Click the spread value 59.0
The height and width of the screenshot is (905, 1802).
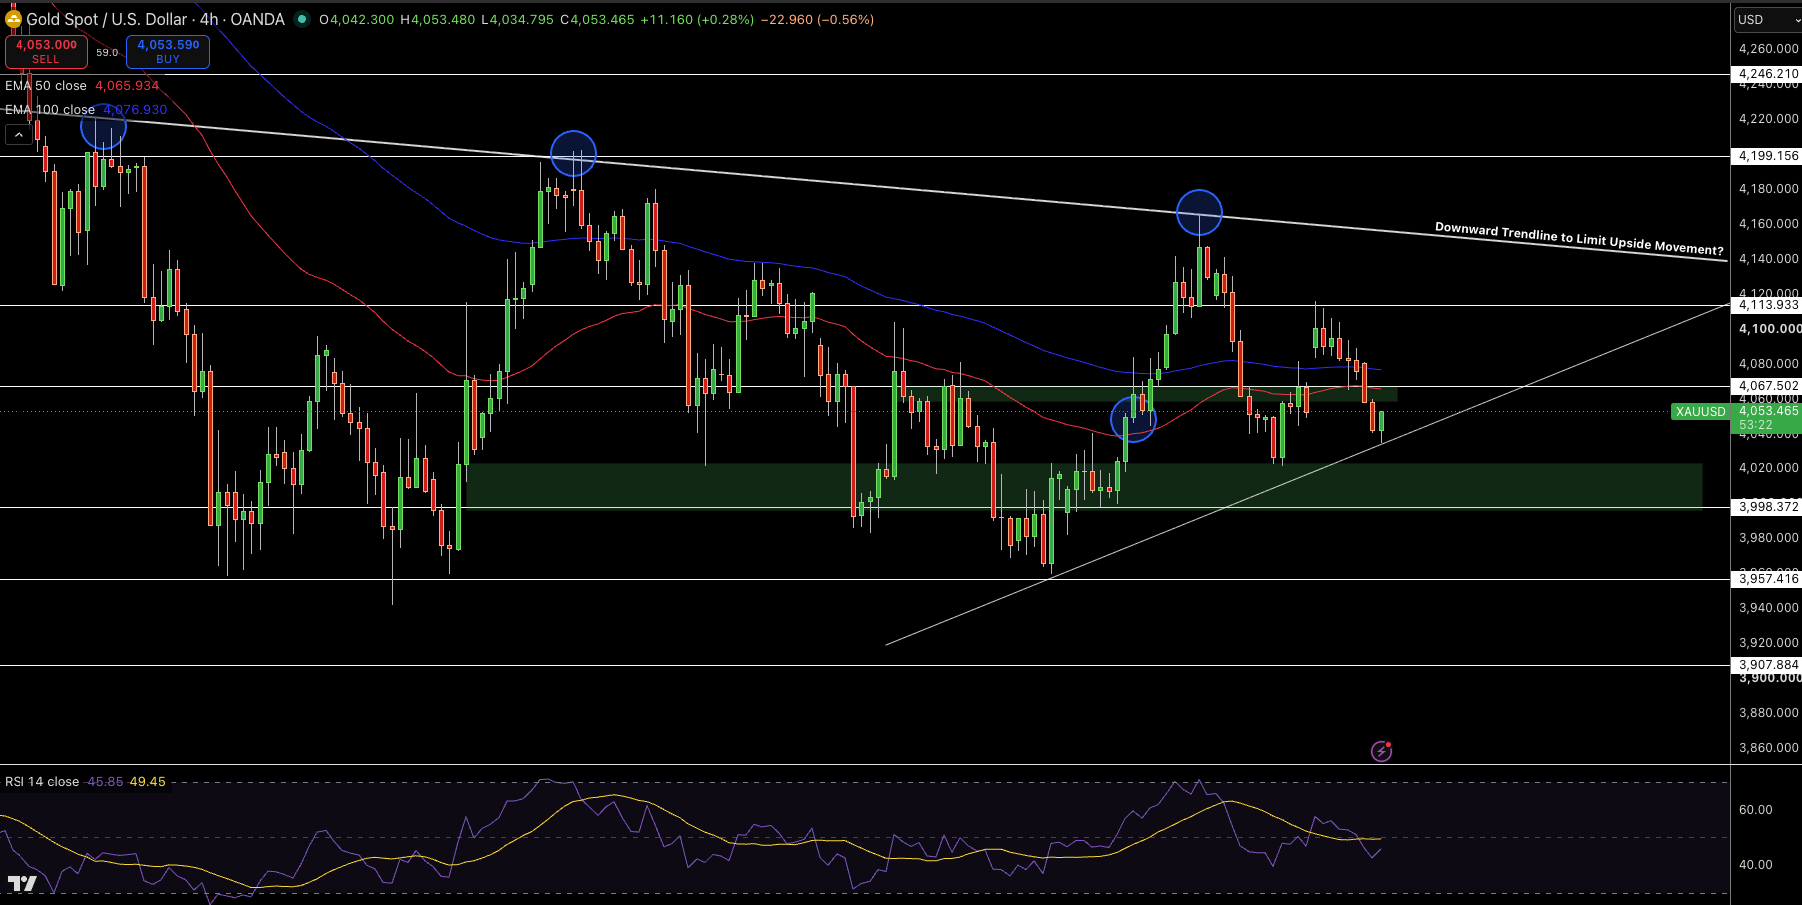coord(107,52)
